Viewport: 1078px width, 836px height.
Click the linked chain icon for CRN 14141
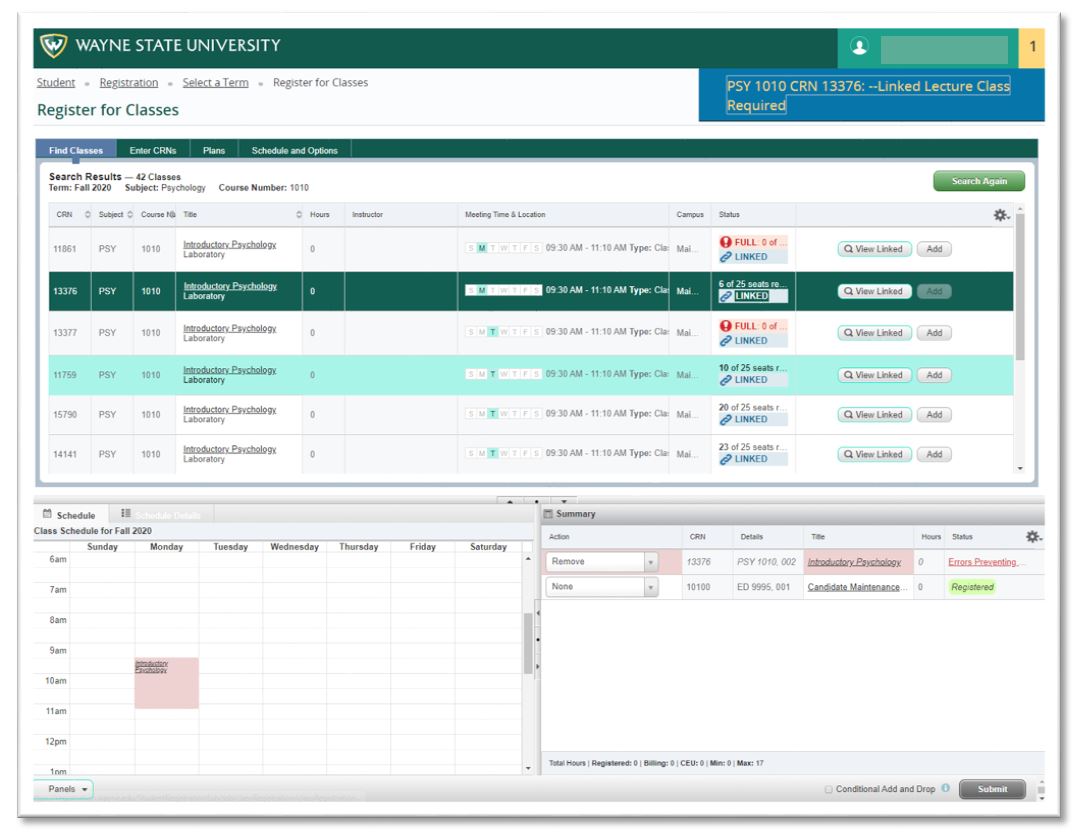coord(725,459)
